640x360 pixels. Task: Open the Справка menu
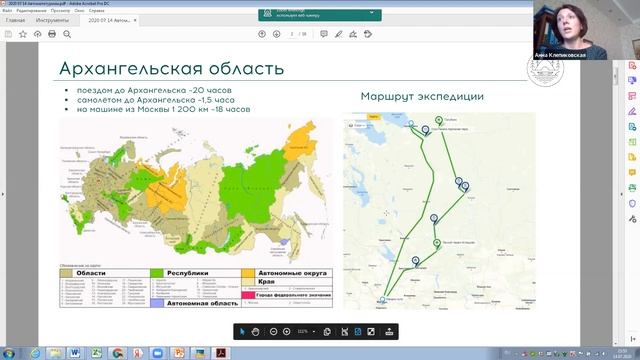tap(96, 10)
